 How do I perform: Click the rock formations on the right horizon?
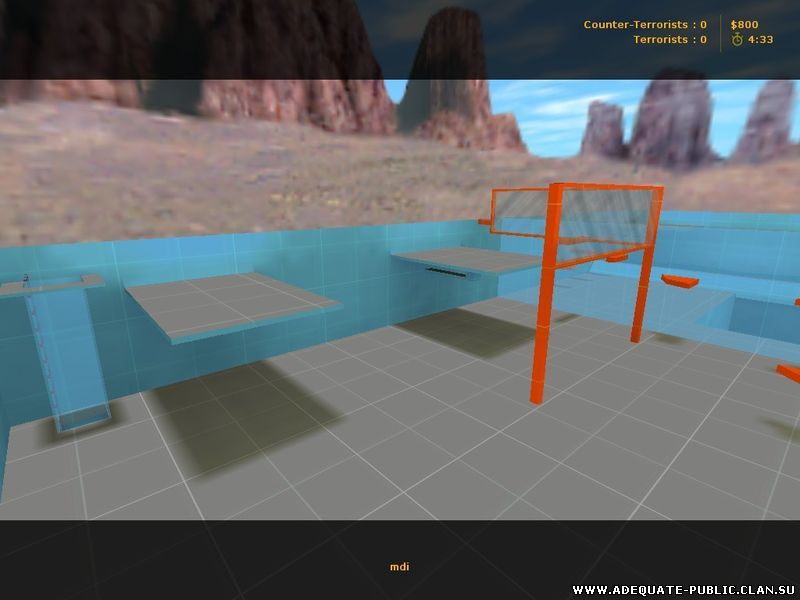[670, 120]
